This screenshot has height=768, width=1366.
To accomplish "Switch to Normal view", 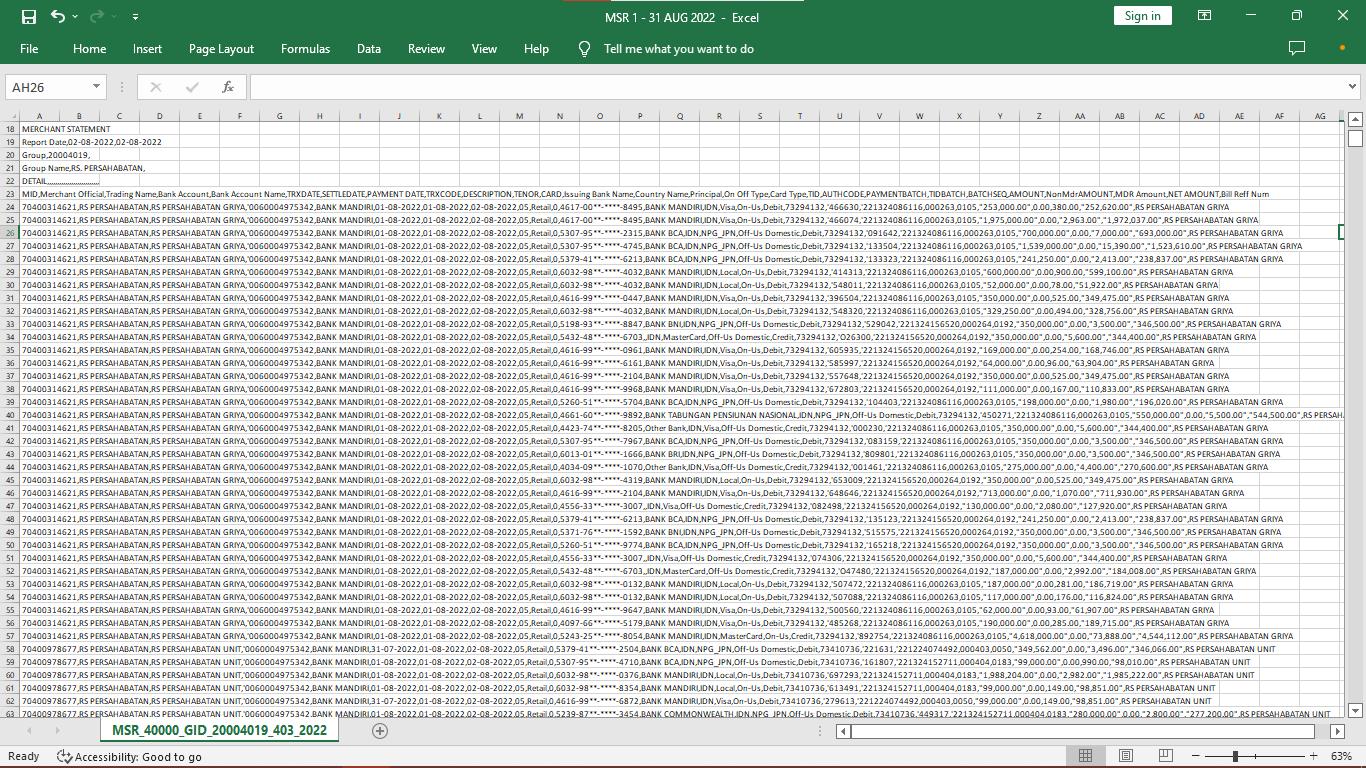I will click(x=1085, y=756).
